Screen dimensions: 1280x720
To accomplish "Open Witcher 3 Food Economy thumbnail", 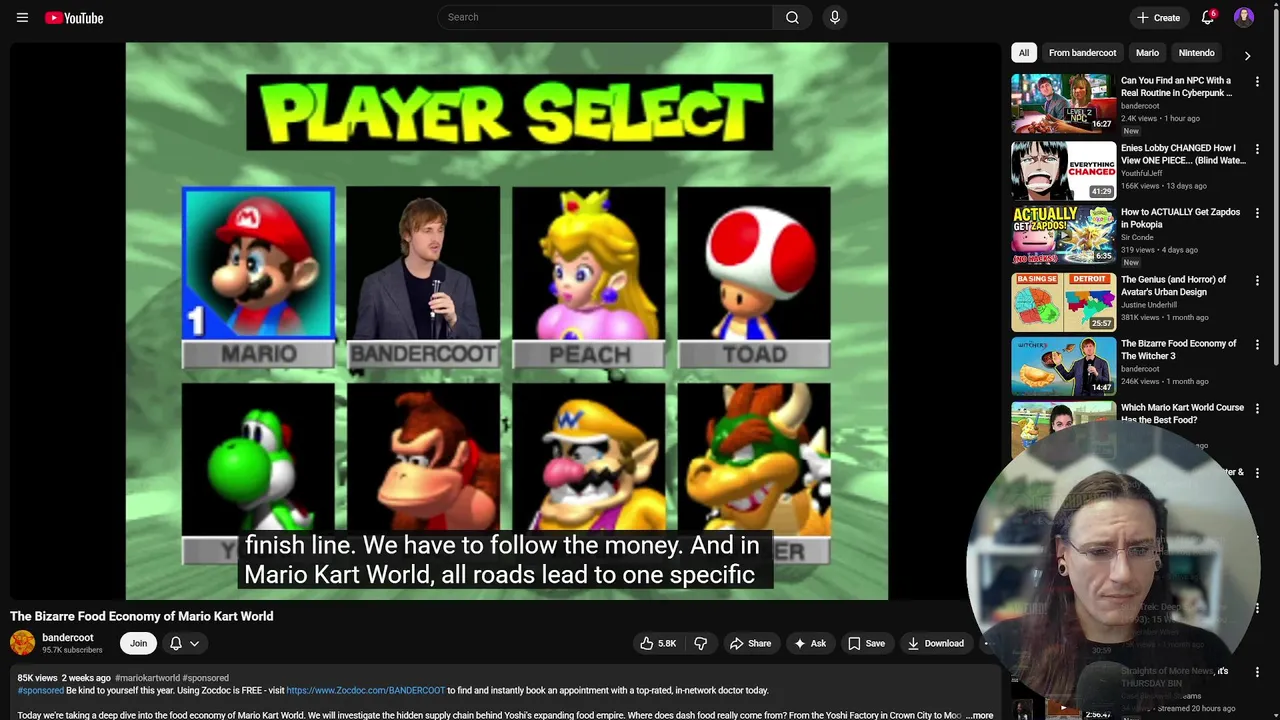I will point(1063,366).
